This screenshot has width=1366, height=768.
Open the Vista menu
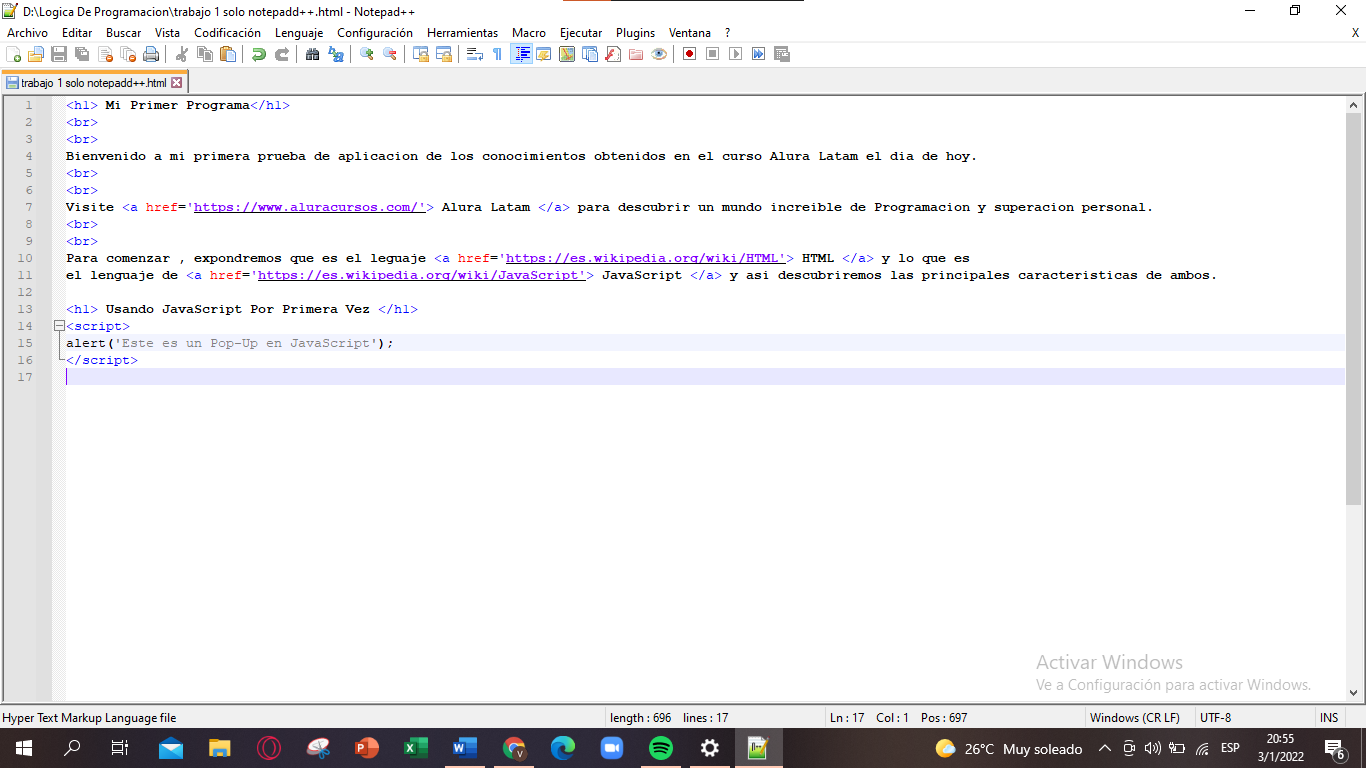[168, 33]
